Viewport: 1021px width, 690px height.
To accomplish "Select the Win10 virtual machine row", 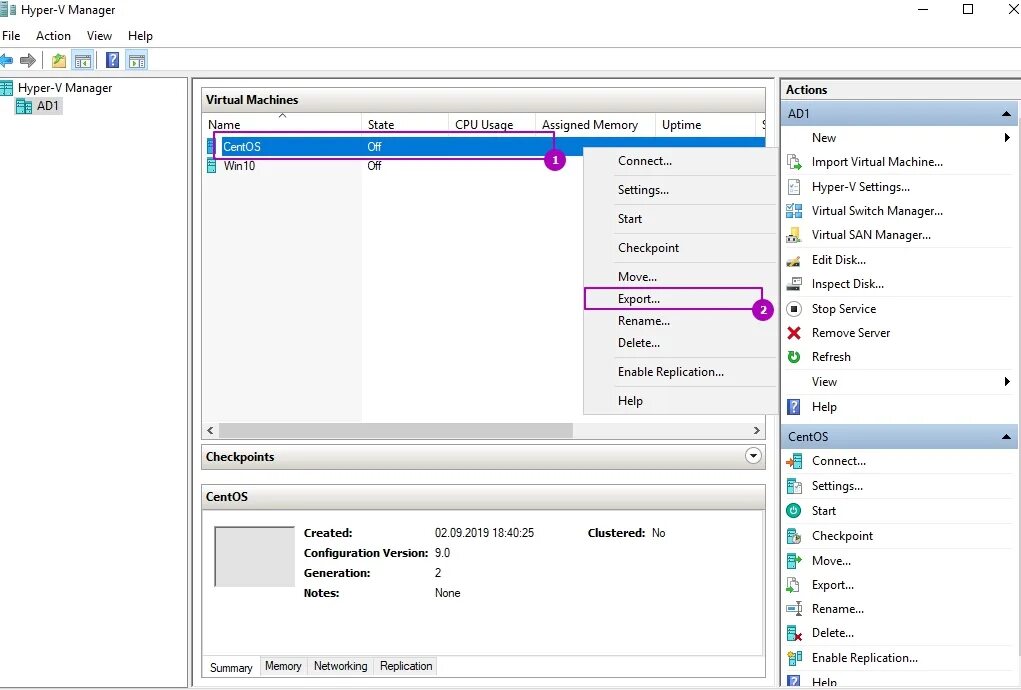I will [x=484, y=166].
